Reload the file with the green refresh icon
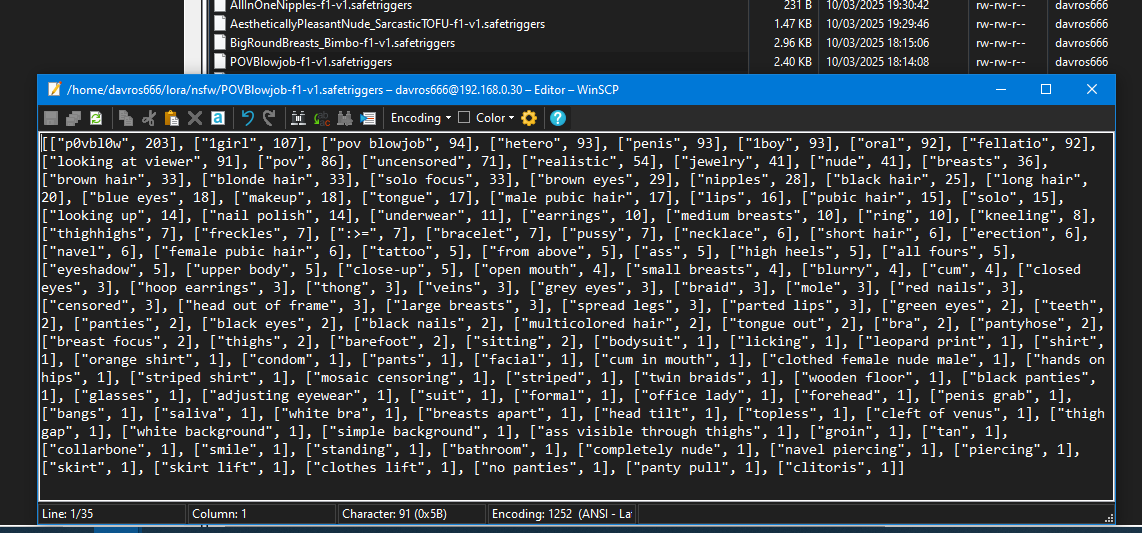The height and width of the screenshot is (533, 1142). (x=96, y=118)
